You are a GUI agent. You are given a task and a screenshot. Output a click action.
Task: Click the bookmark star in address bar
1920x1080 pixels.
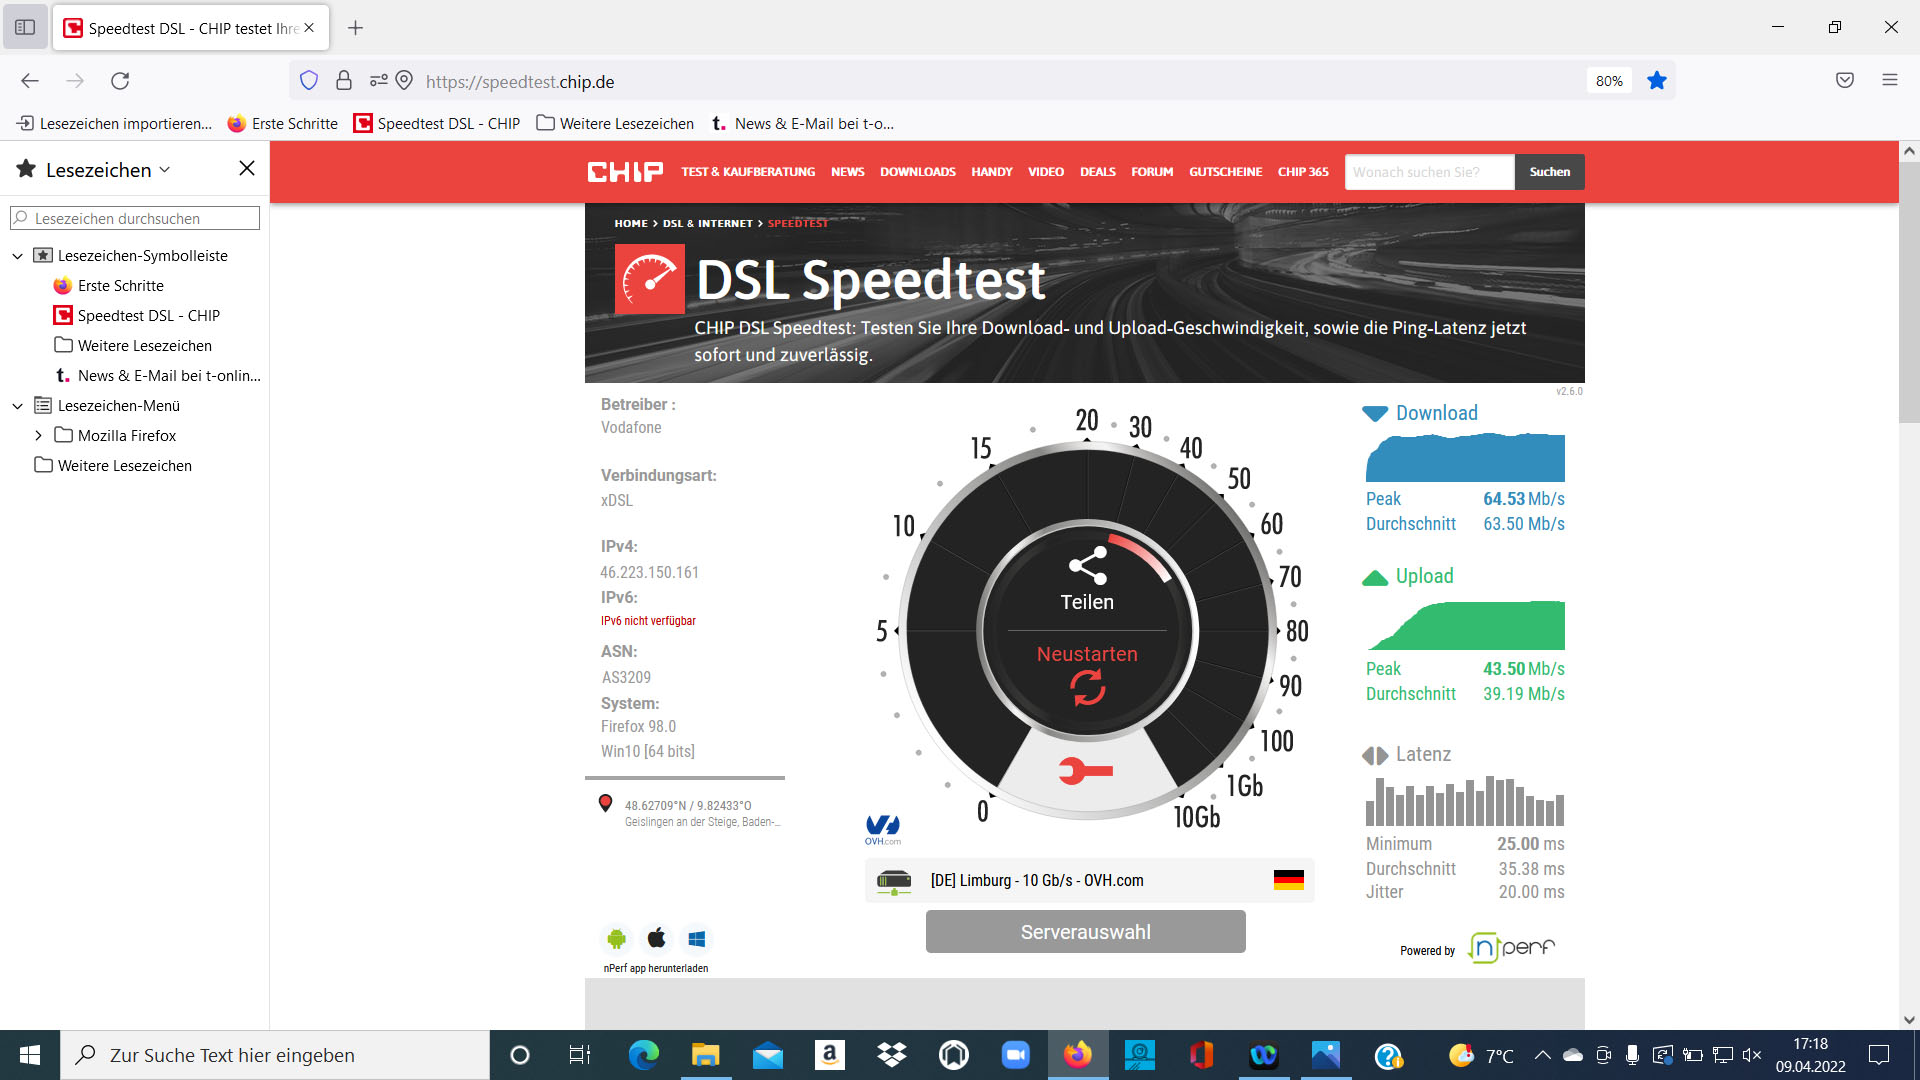[x=1657, y=81]
